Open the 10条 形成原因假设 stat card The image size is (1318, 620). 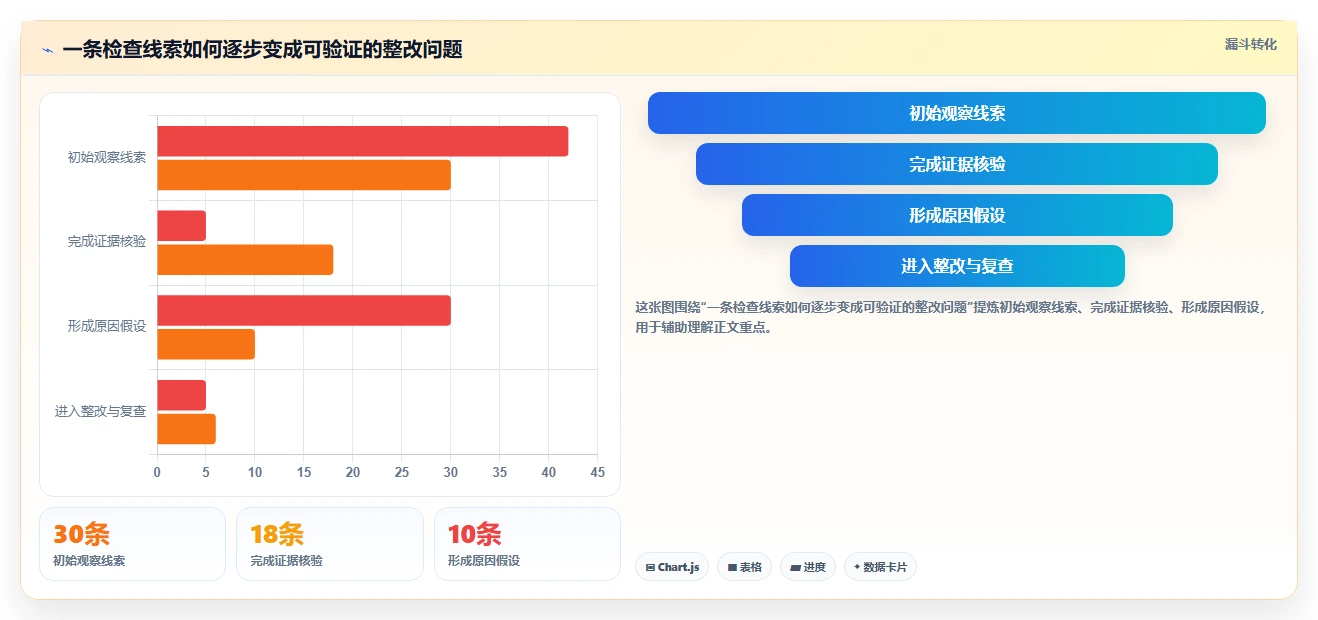[527, 544]
